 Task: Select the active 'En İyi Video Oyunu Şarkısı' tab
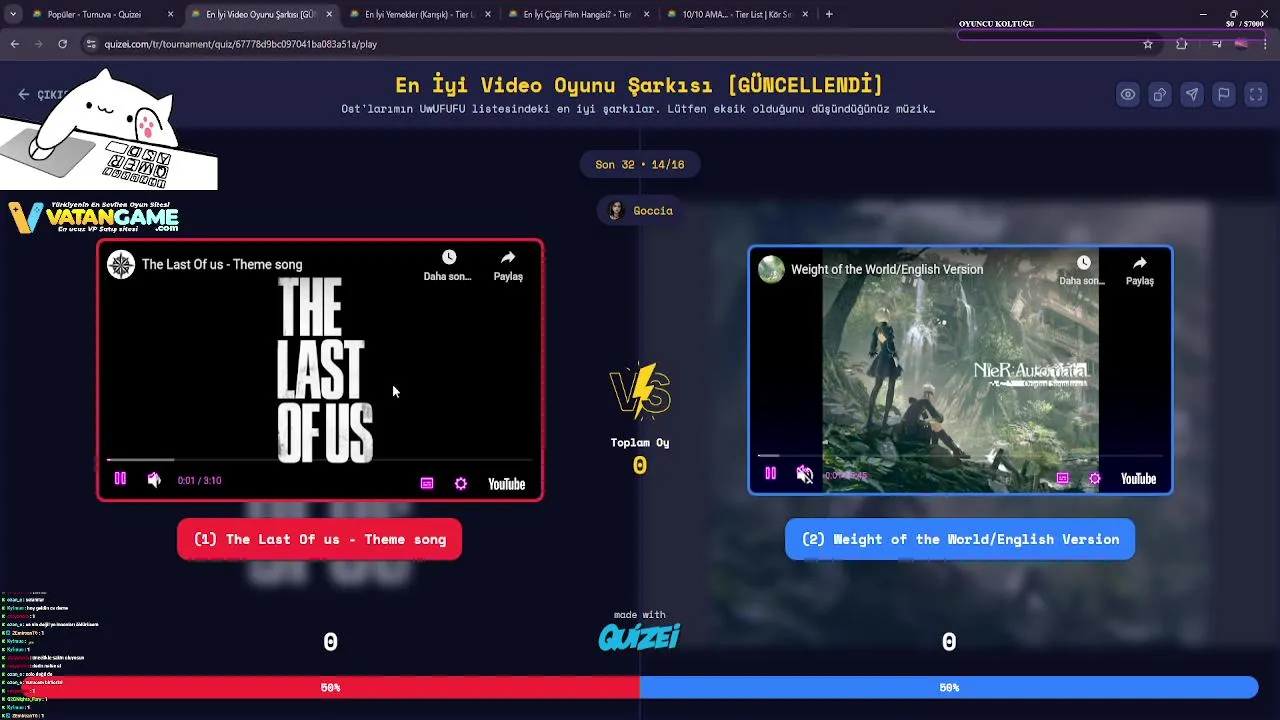(x=260, y=14)
